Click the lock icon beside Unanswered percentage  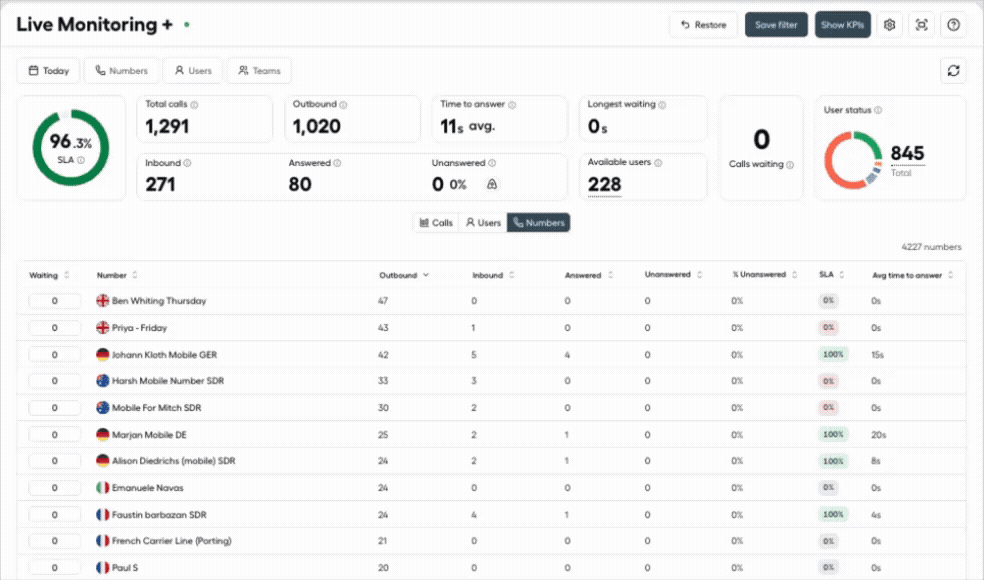[492, 184]
